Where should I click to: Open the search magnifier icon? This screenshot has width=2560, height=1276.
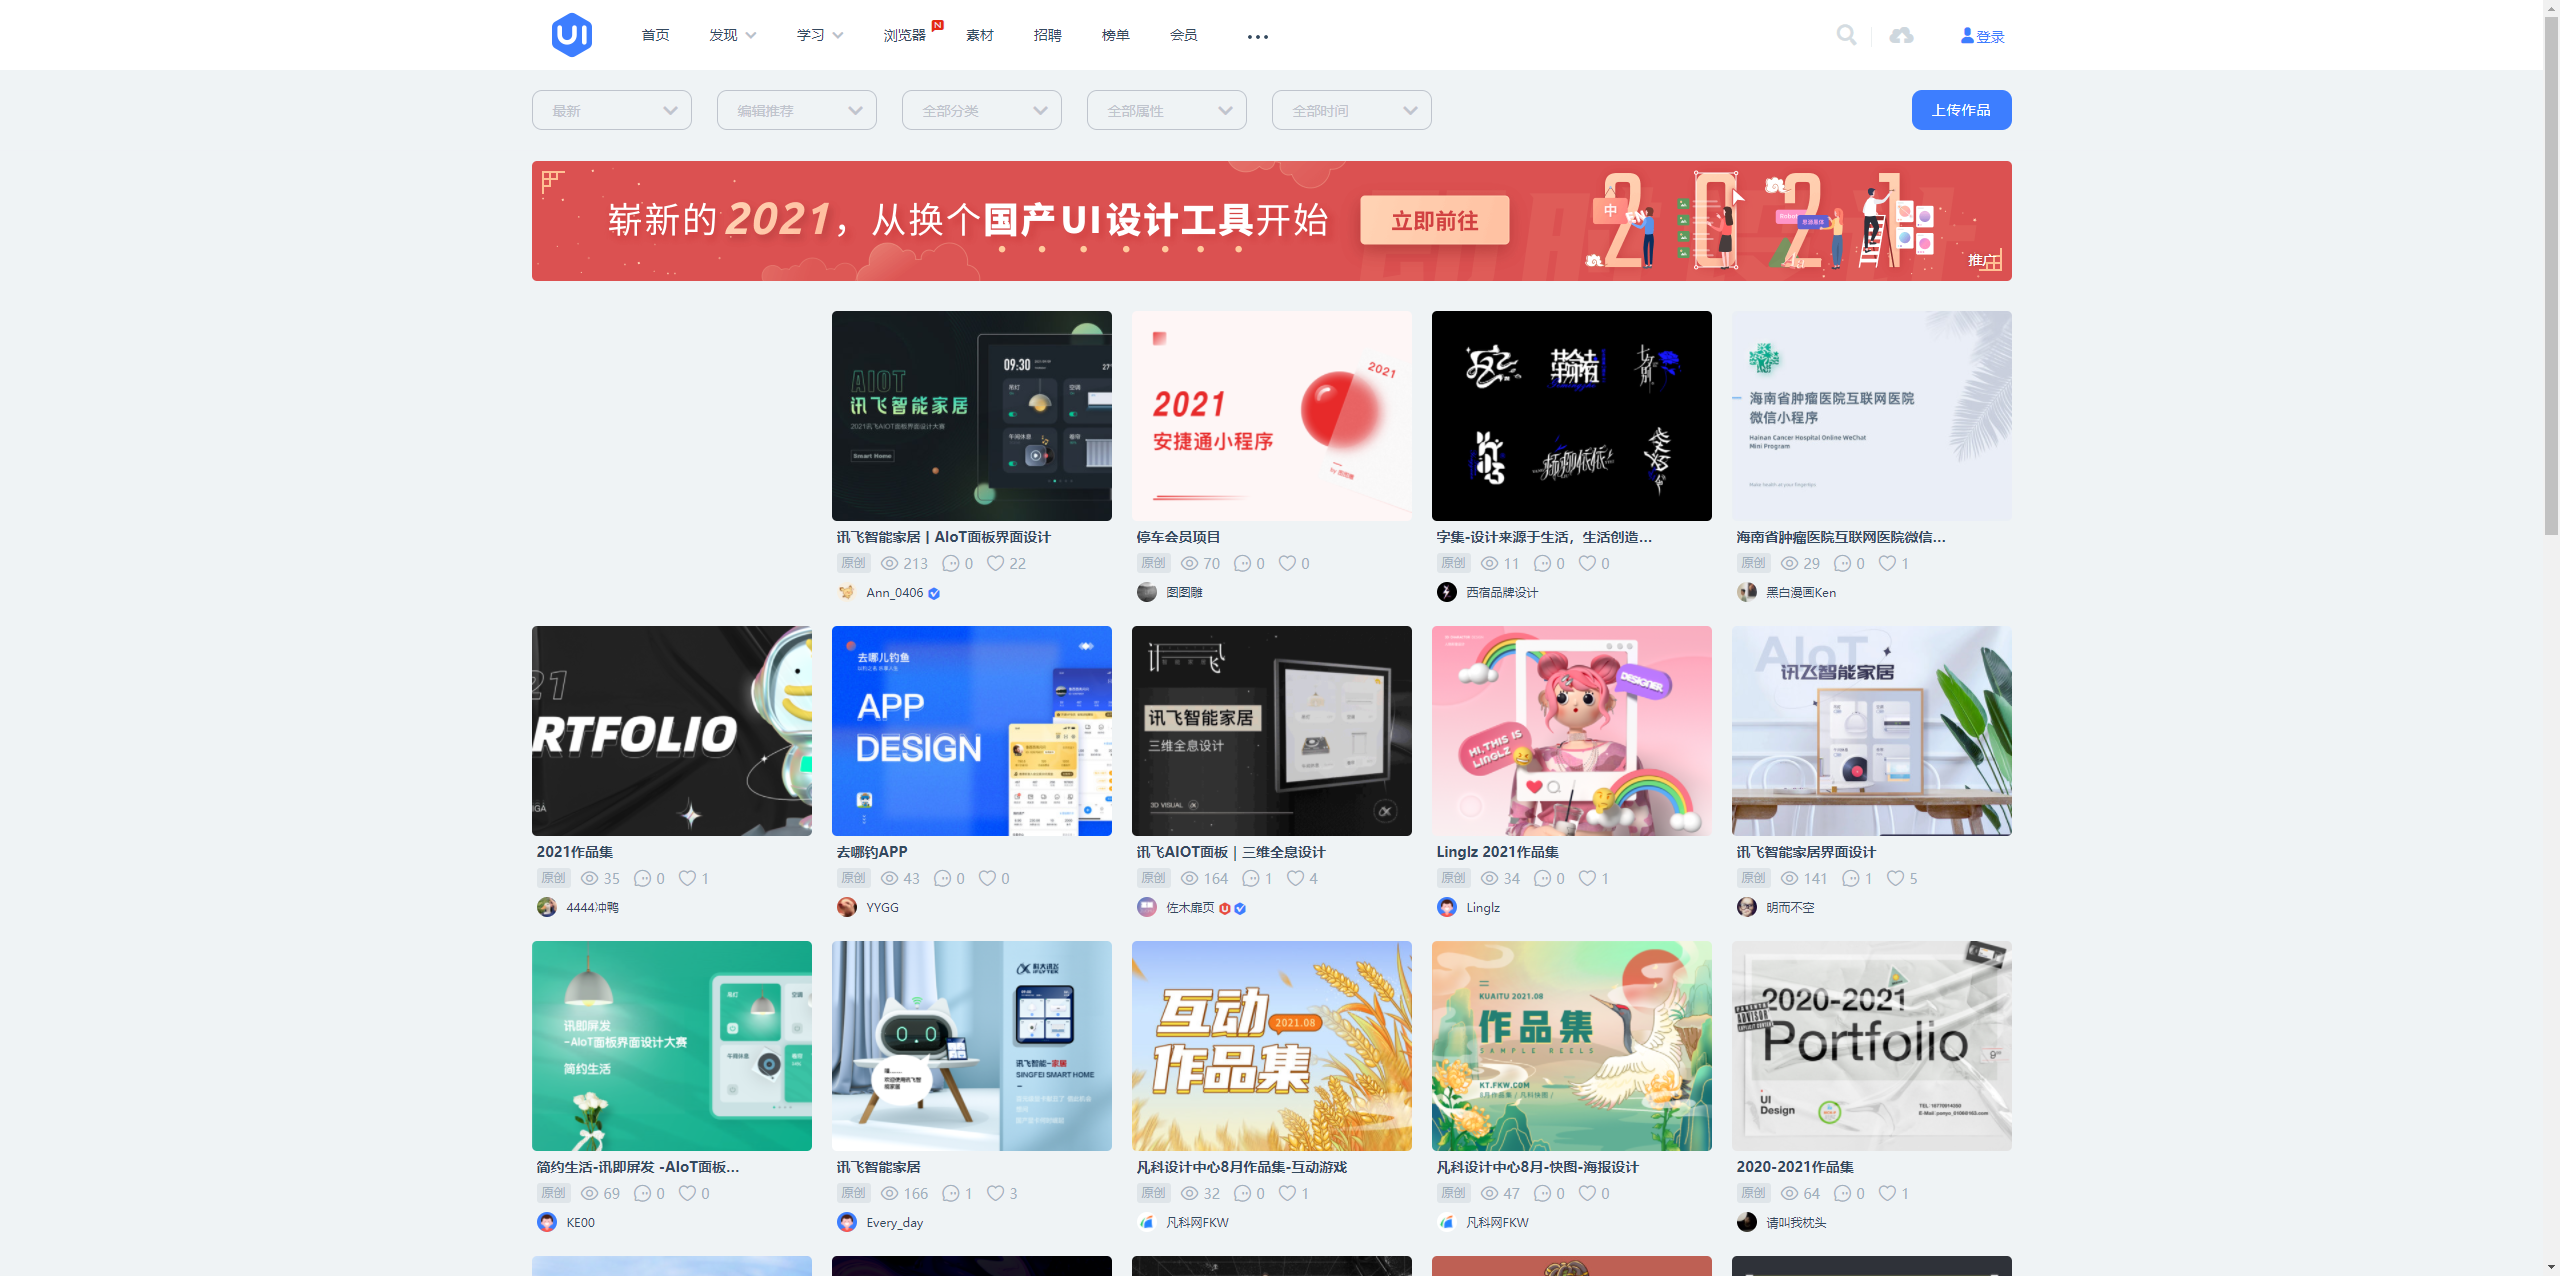point(1846,35)
